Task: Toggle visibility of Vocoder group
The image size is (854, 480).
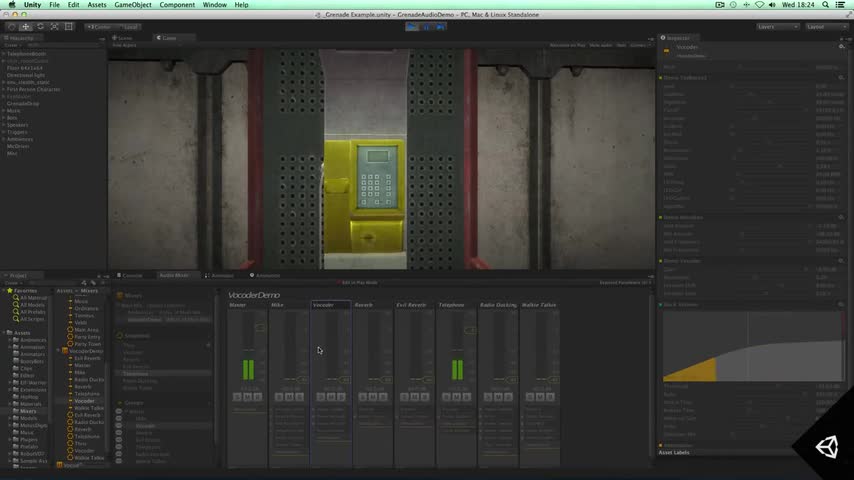Action: (121, 425)
